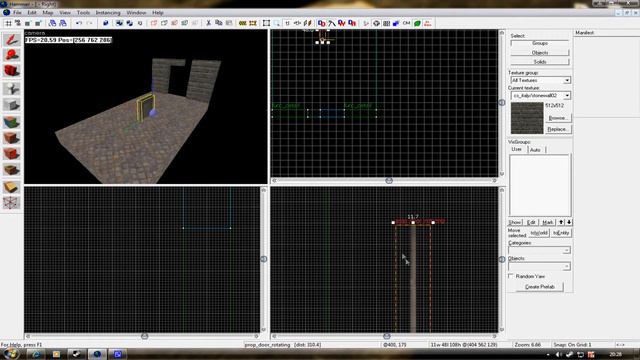Click the VisGroups Show button
Viewport: 640px width, 360px height.
(515, 222)
